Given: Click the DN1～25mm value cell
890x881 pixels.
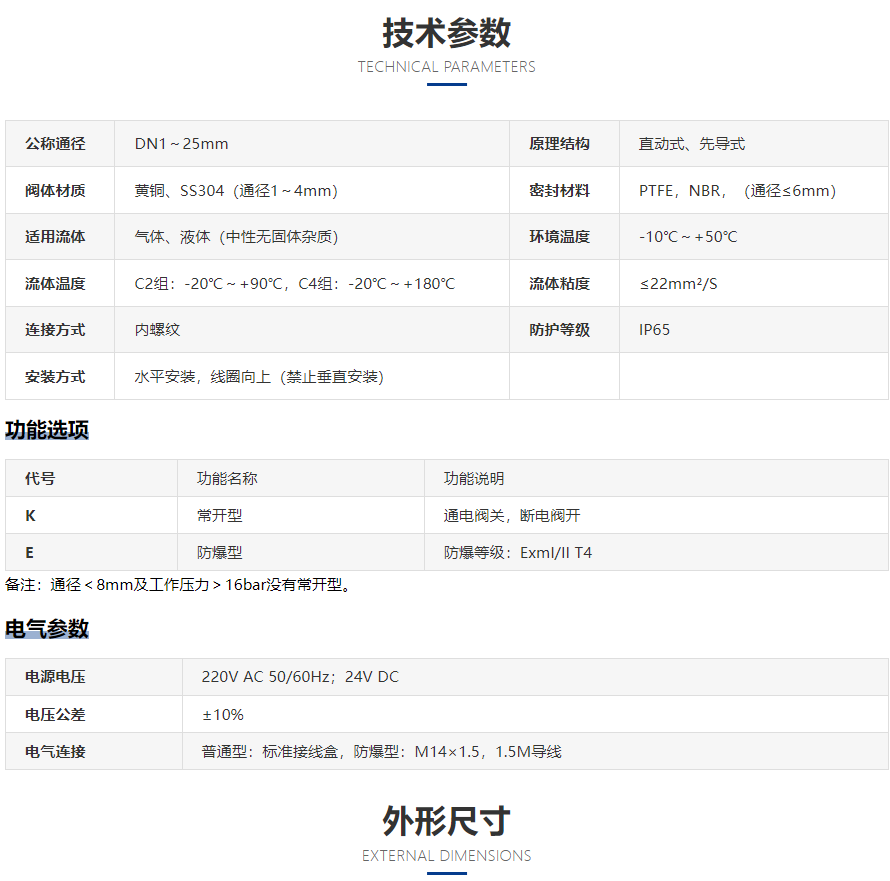Looking at the screenshot, I should (182, 144).
